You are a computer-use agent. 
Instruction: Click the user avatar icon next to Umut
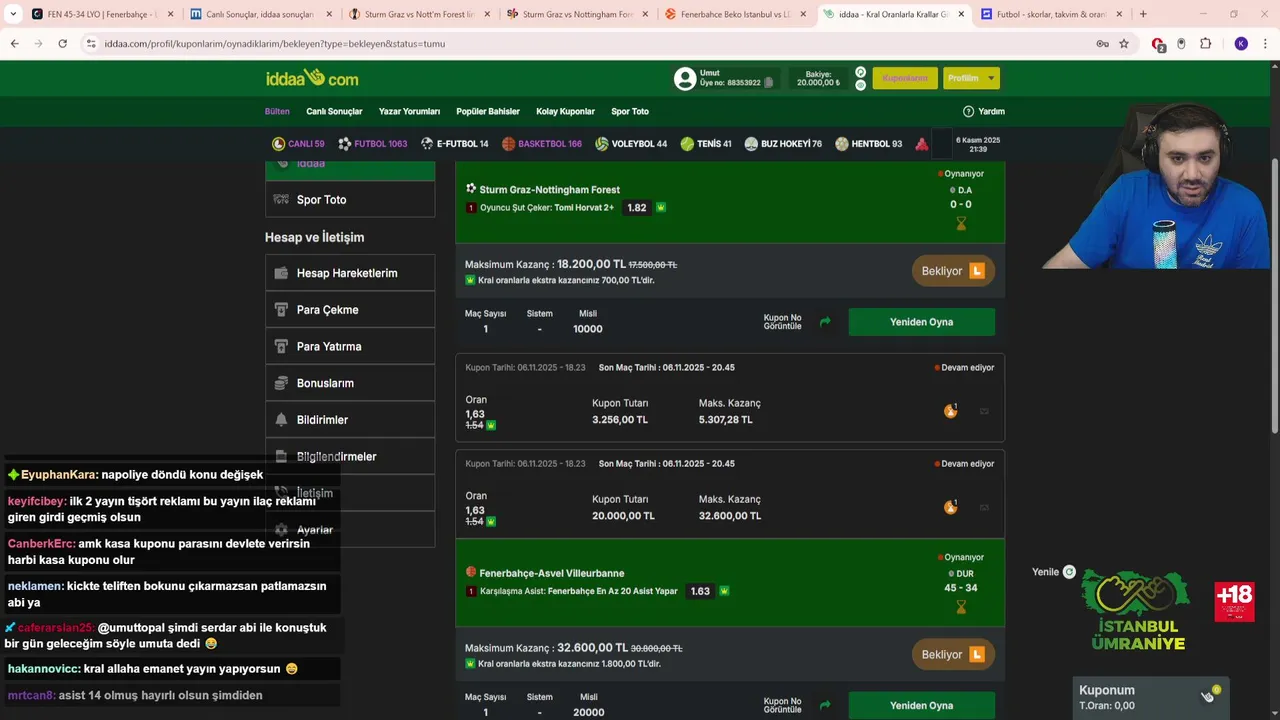click(685, 78)
